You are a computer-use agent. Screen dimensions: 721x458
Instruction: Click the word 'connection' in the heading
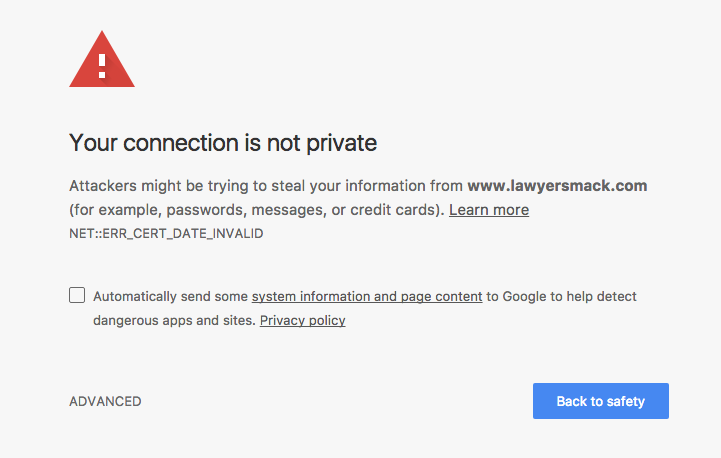(x=181, y=143)
